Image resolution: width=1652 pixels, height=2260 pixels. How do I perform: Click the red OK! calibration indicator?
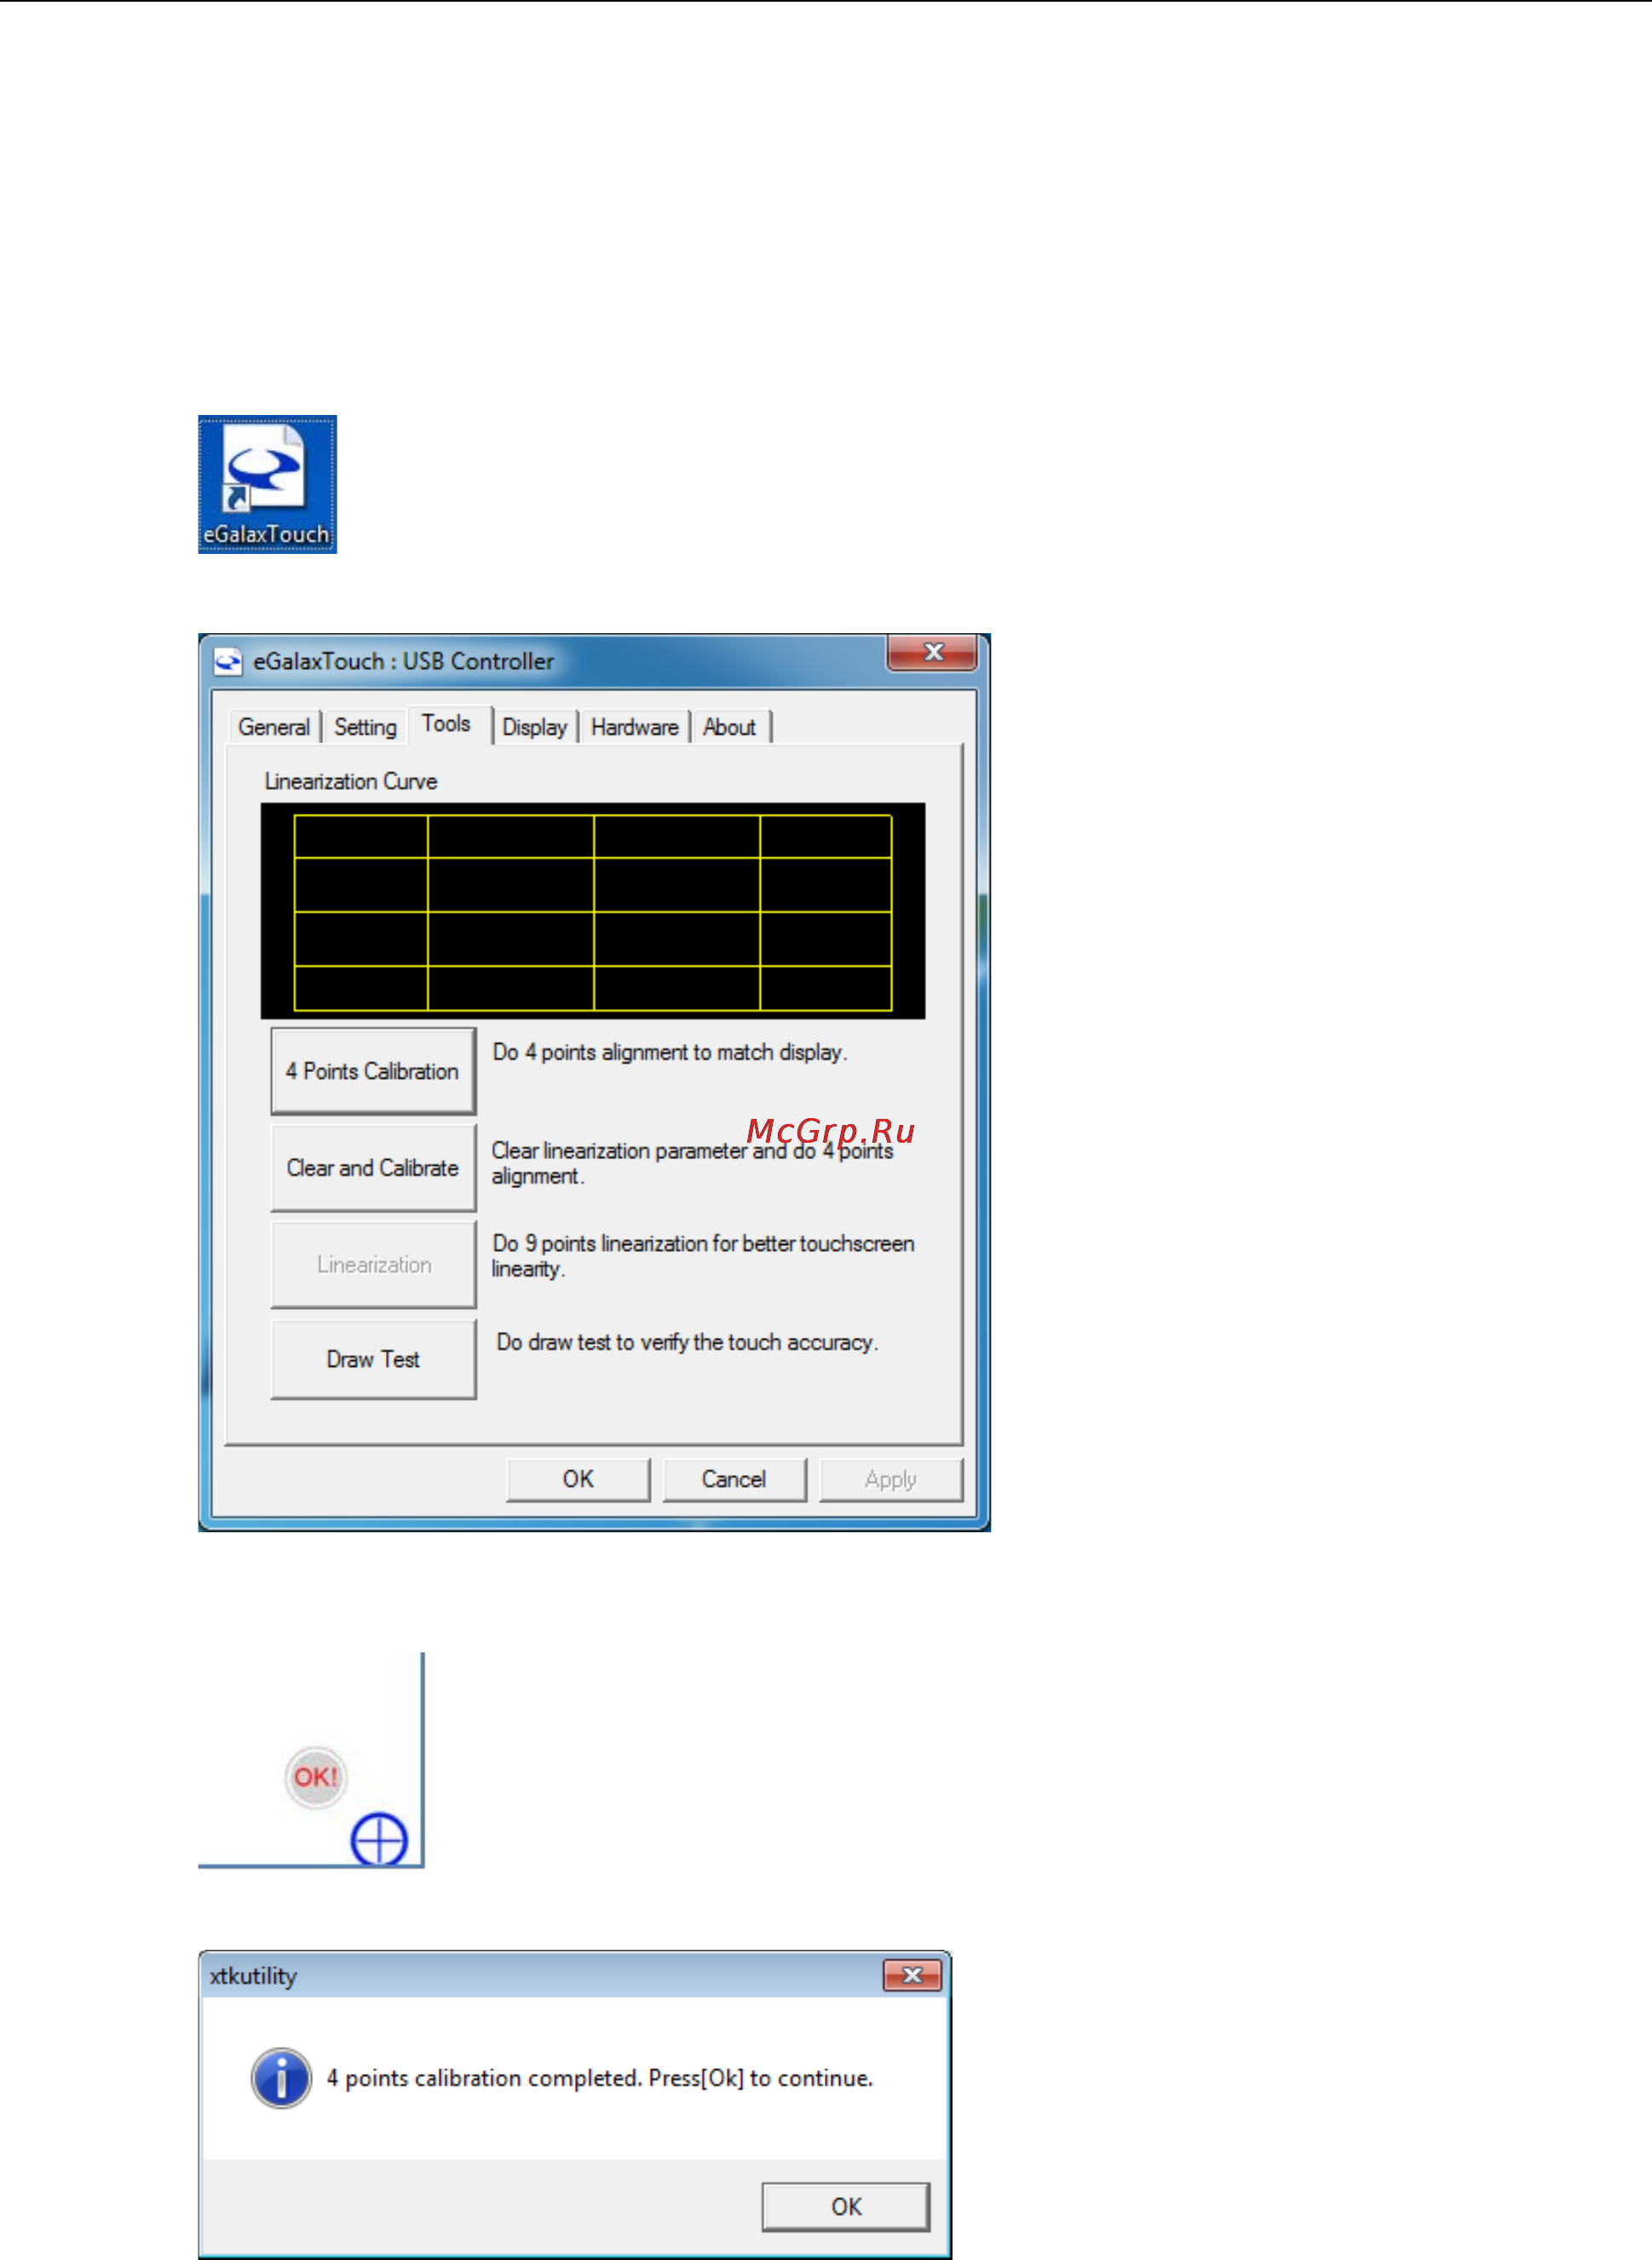click(x=316, y=1777)
